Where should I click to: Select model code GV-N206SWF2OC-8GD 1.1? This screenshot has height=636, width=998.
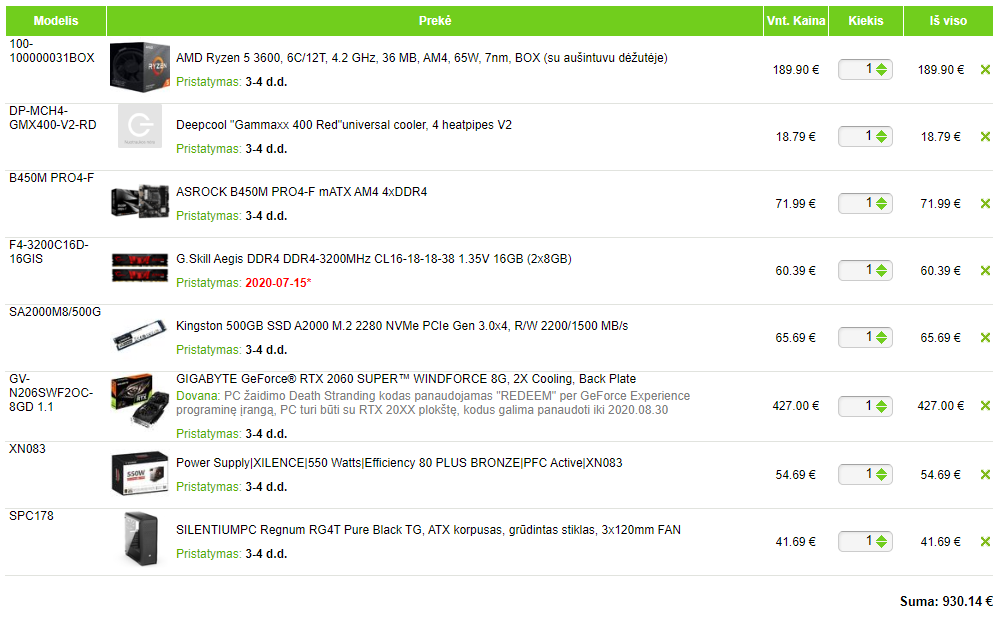click(51, 393)
